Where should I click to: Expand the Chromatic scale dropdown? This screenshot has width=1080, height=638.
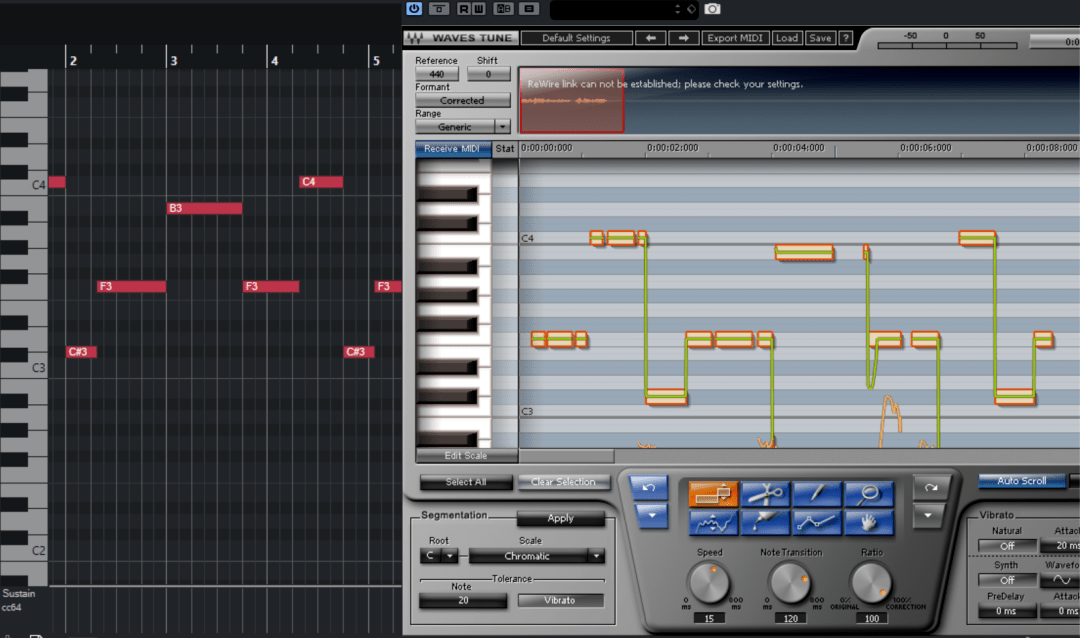pos(596,556)
